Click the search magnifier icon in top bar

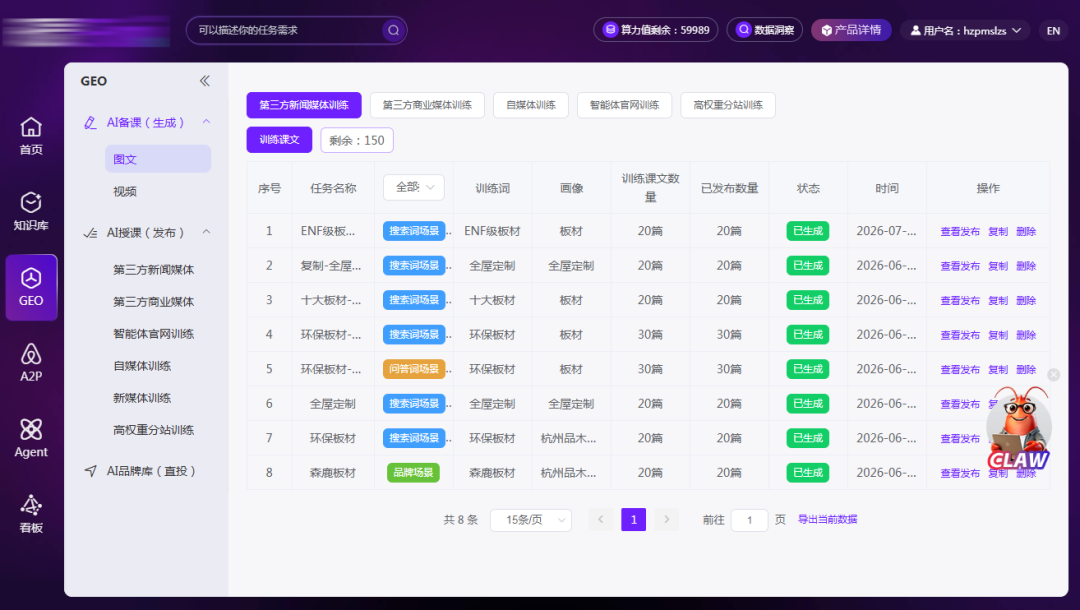[393, 30]
